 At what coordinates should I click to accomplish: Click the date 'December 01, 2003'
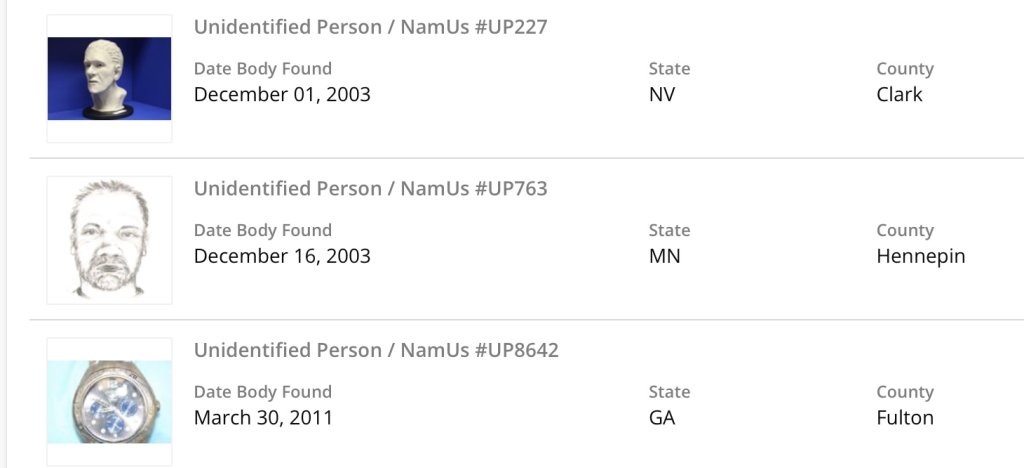[x=282, y=95]
